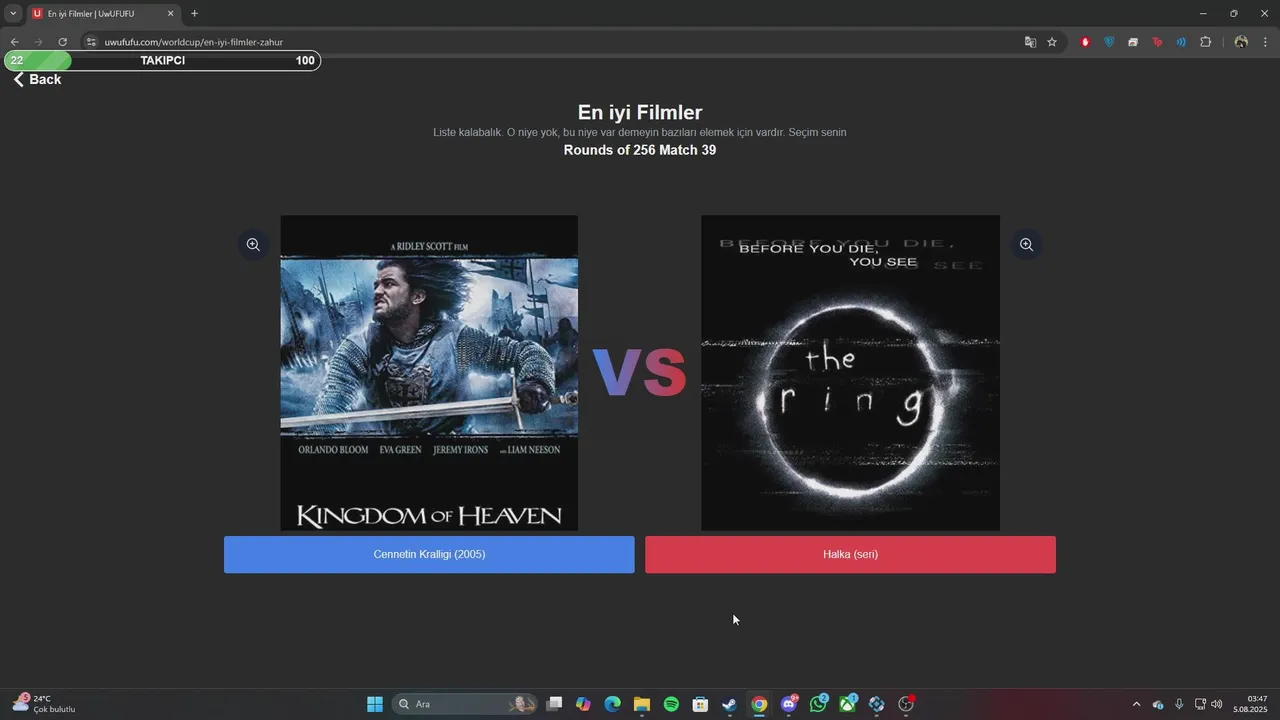The height and width of the screenshot is (720, 1280).
Task: Open the OBS Studio taskbar icon
Action: tap(906, 704)
